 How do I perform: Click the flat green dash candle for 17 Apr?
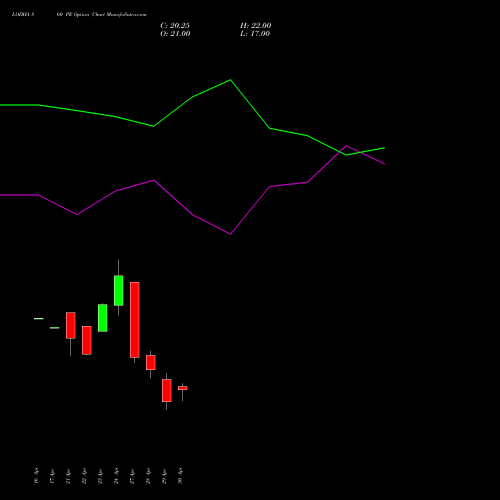(55, 328)
